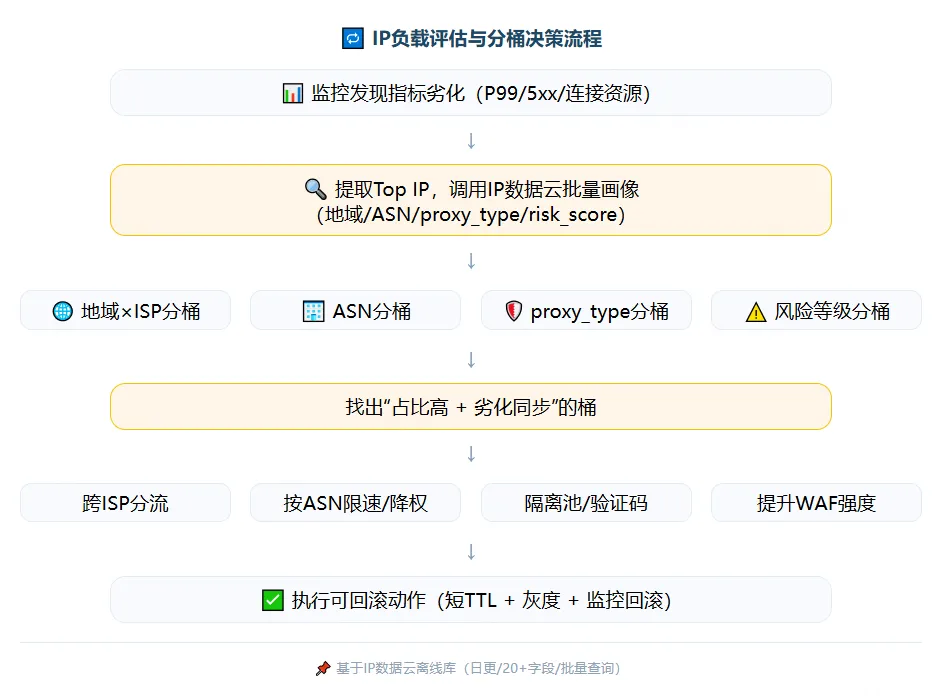The height and width of the screenshot is (696, 943).
Task: Open the 风险等级分桶 node
Action: (x=816, y=310)
